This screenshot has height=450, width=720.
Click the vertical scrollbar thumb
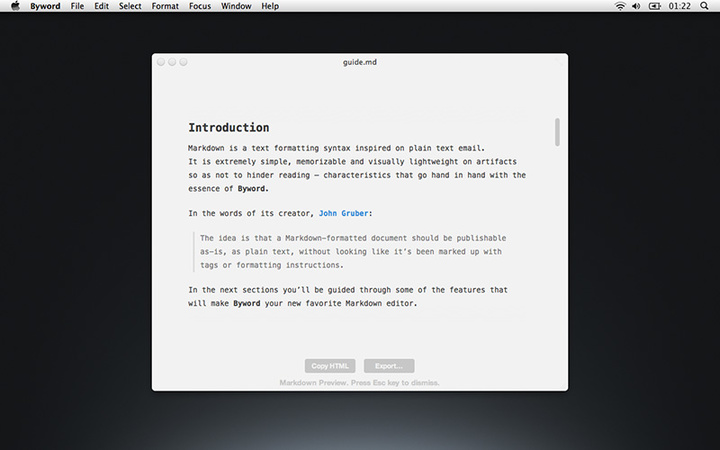click(557, 132)
